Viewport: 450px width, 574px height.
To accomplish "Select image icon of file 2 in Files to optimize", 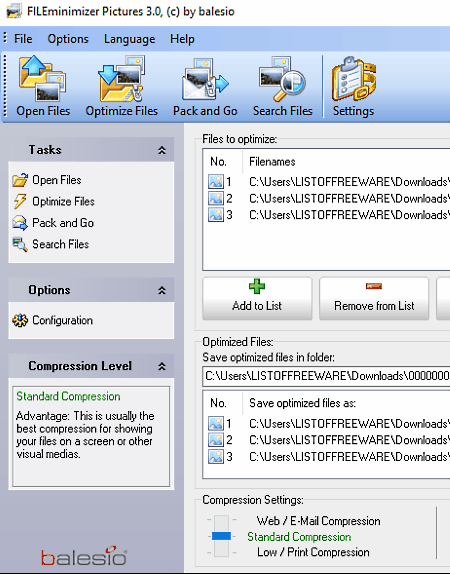I will (216, 198).
